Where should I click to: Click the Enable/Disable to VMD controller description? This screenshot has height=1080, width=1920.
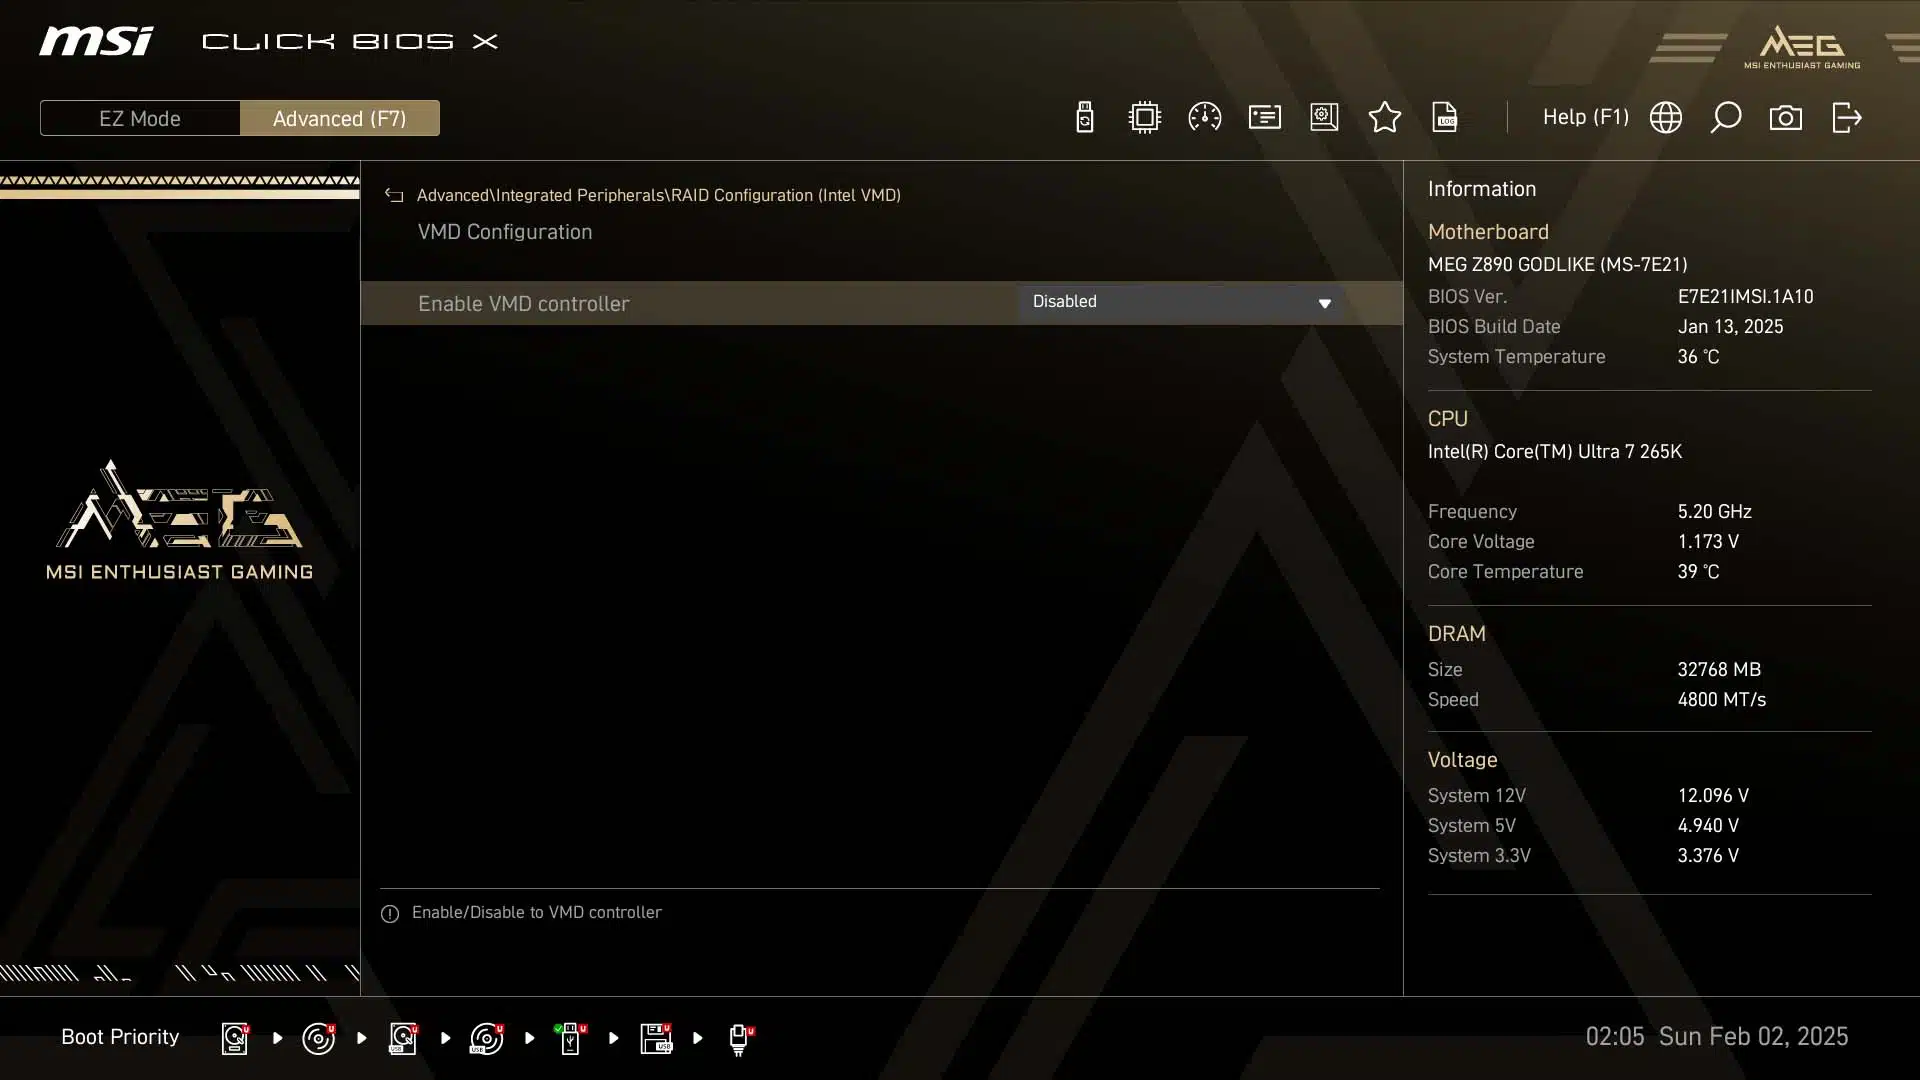coord(536,912)
